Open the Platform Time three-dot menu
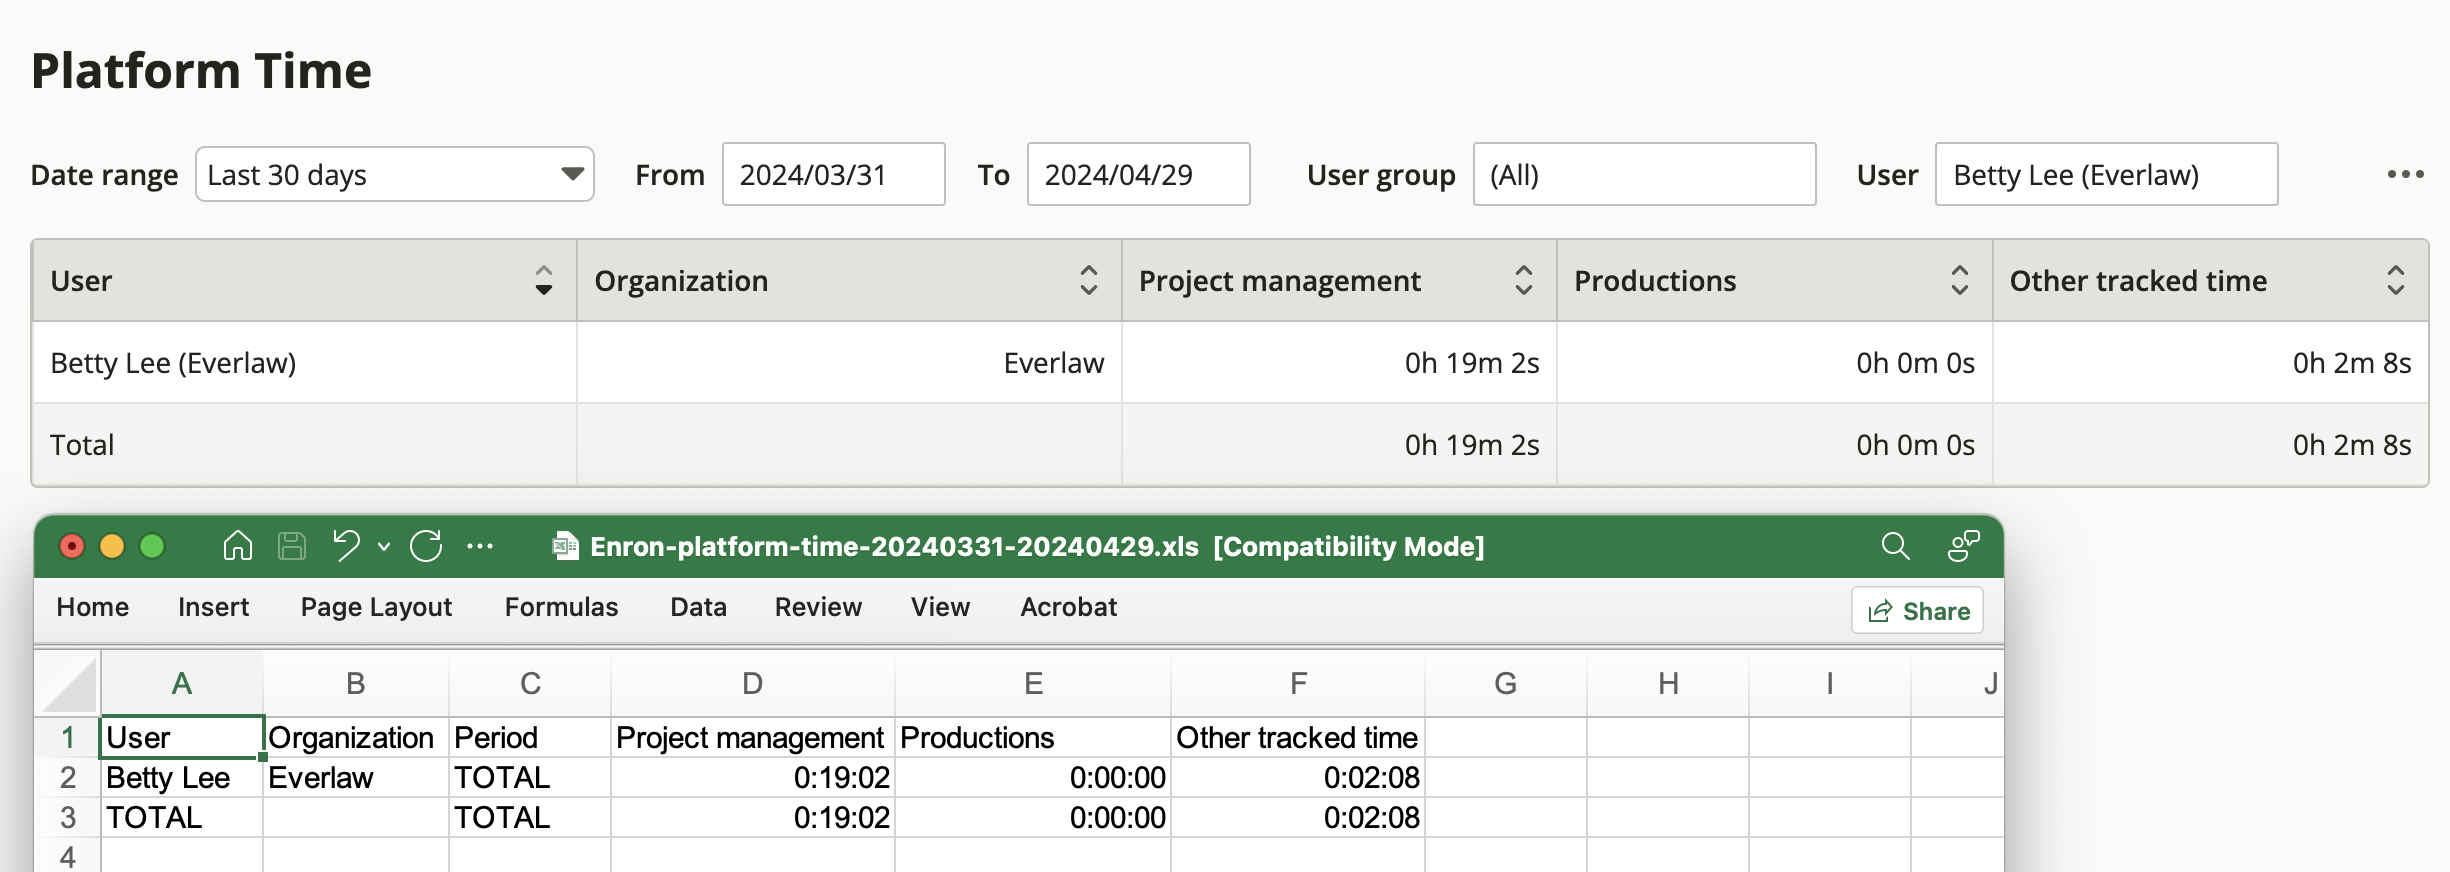Screen dimensions: 2450x872 point(2405,174)
